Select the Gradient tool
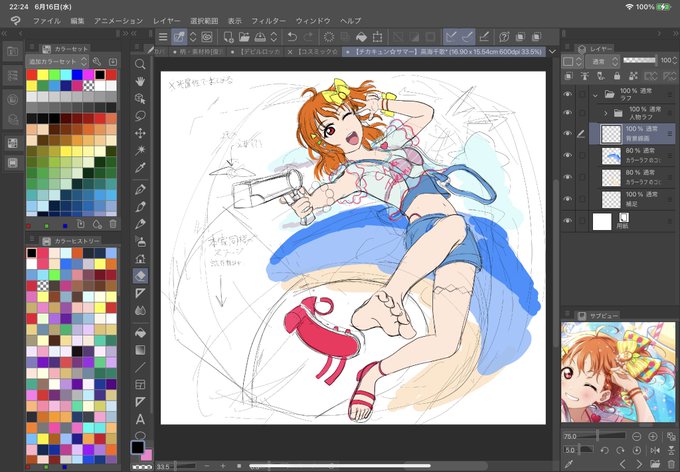The height and width of the screenshot is (472, 680). [x=140, y=350]
